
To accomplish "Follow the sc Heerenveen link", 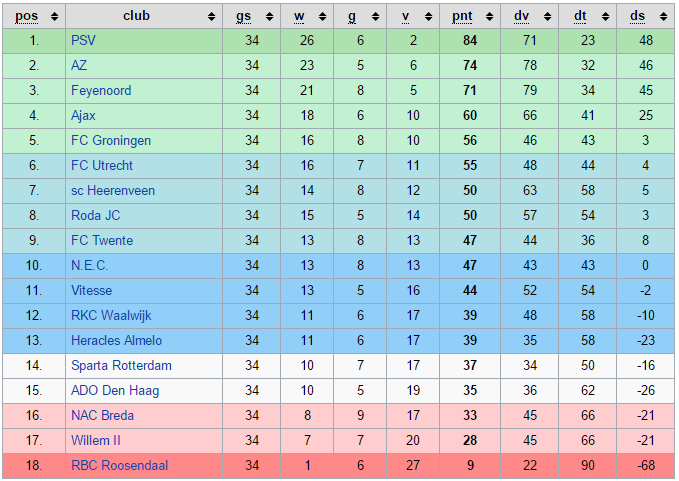I will tap(110, 191).
